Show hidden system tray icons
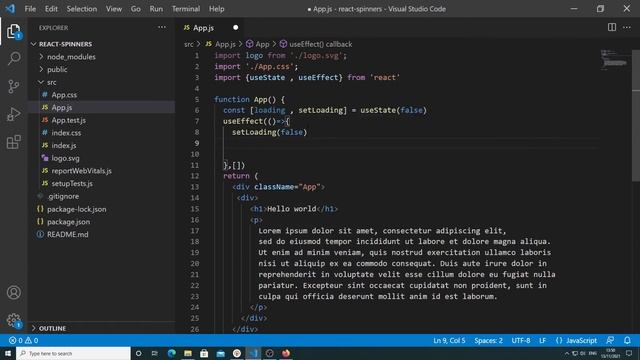The height and width of the screenshot is (360, 640). pos(567,353)
